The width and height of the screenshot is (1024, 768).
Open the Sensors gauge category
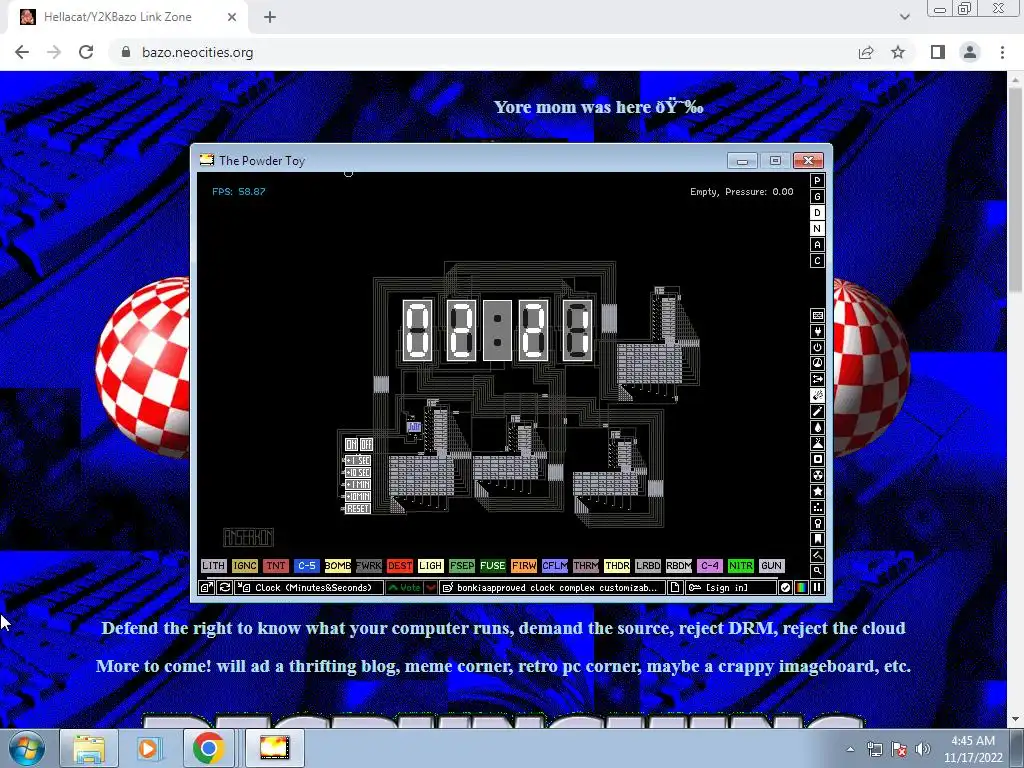point(817,363)
